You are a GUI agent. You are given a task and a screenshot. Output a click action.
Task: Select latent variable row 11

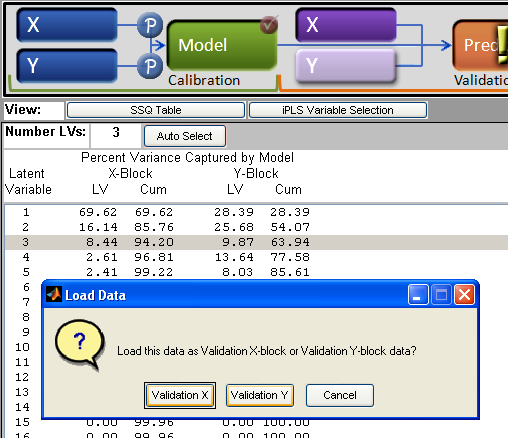point(22,362)
